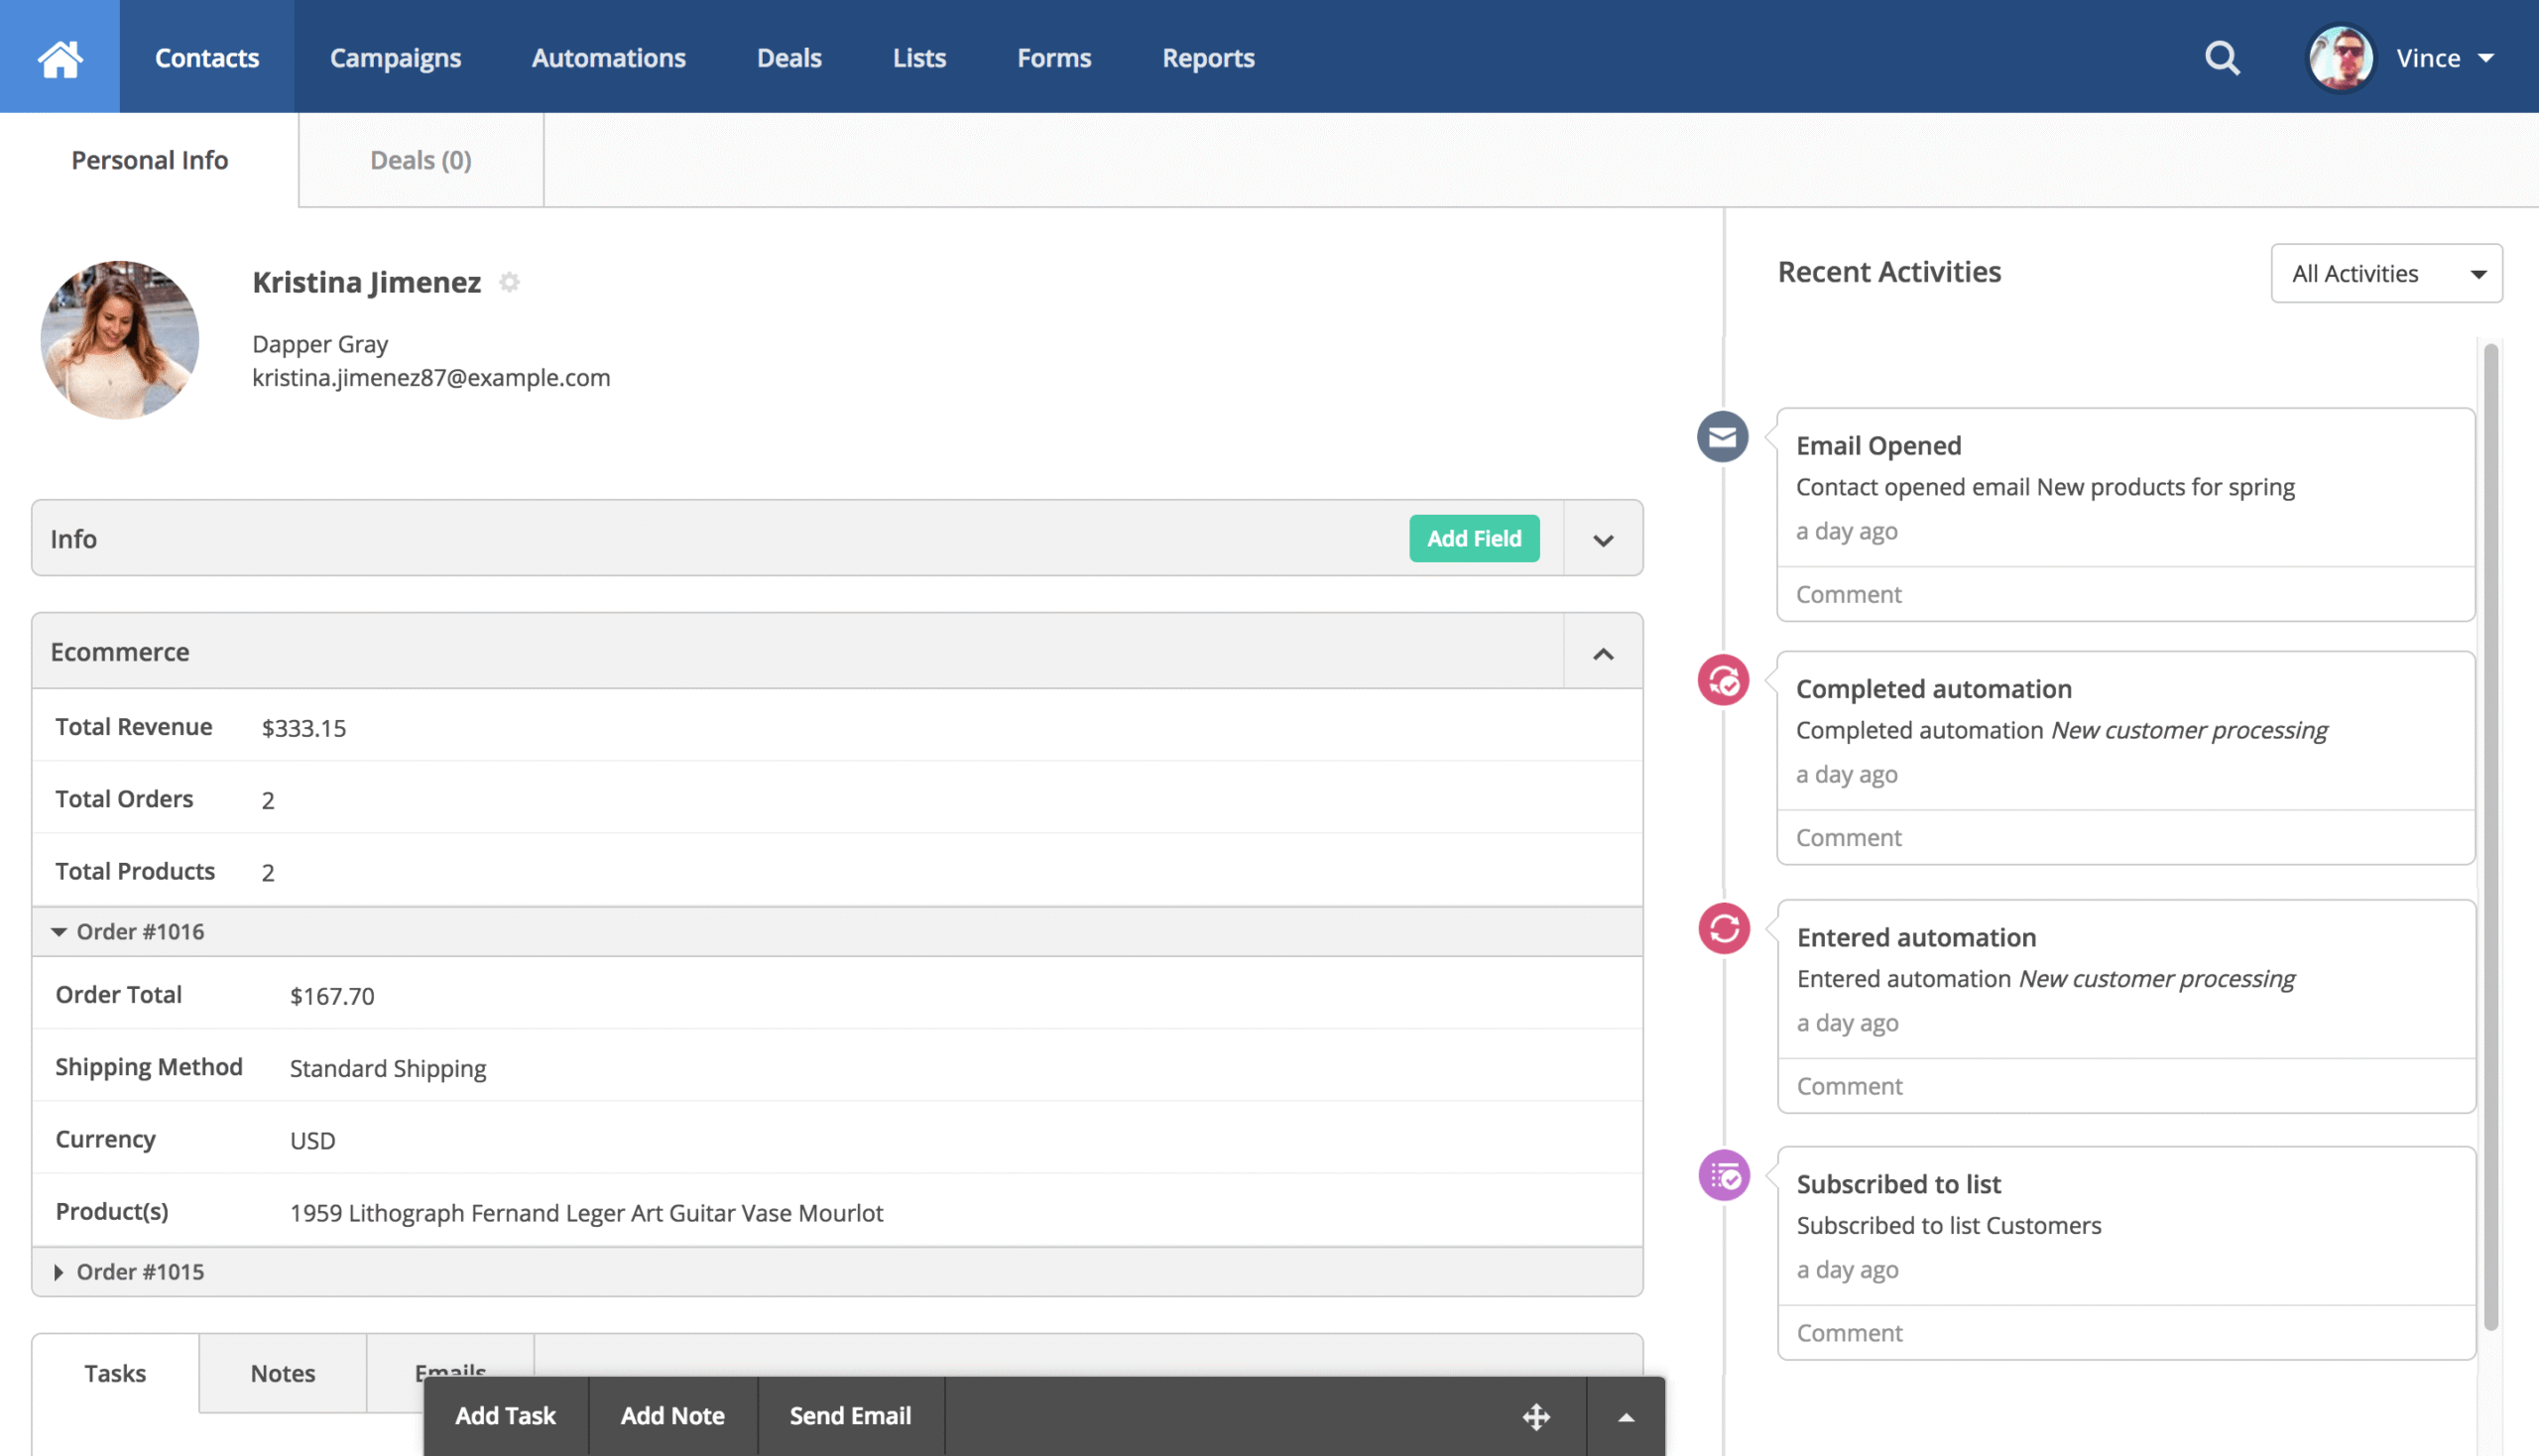This screenshot has height=1456, width=2539.
Task: Open Vince's profile avatar
Action: pos(2340,57)
